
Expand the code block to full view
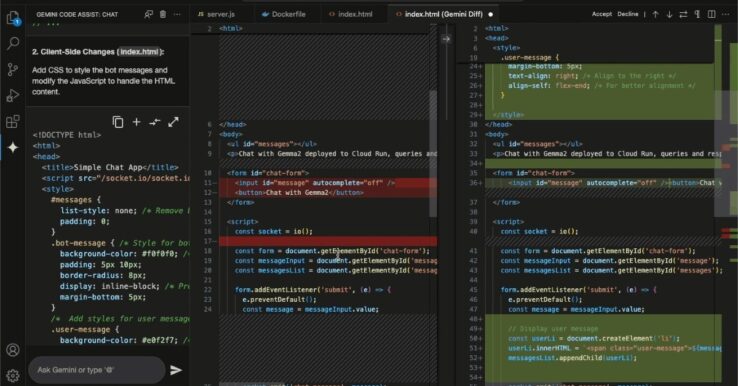(x=173, y=122)
